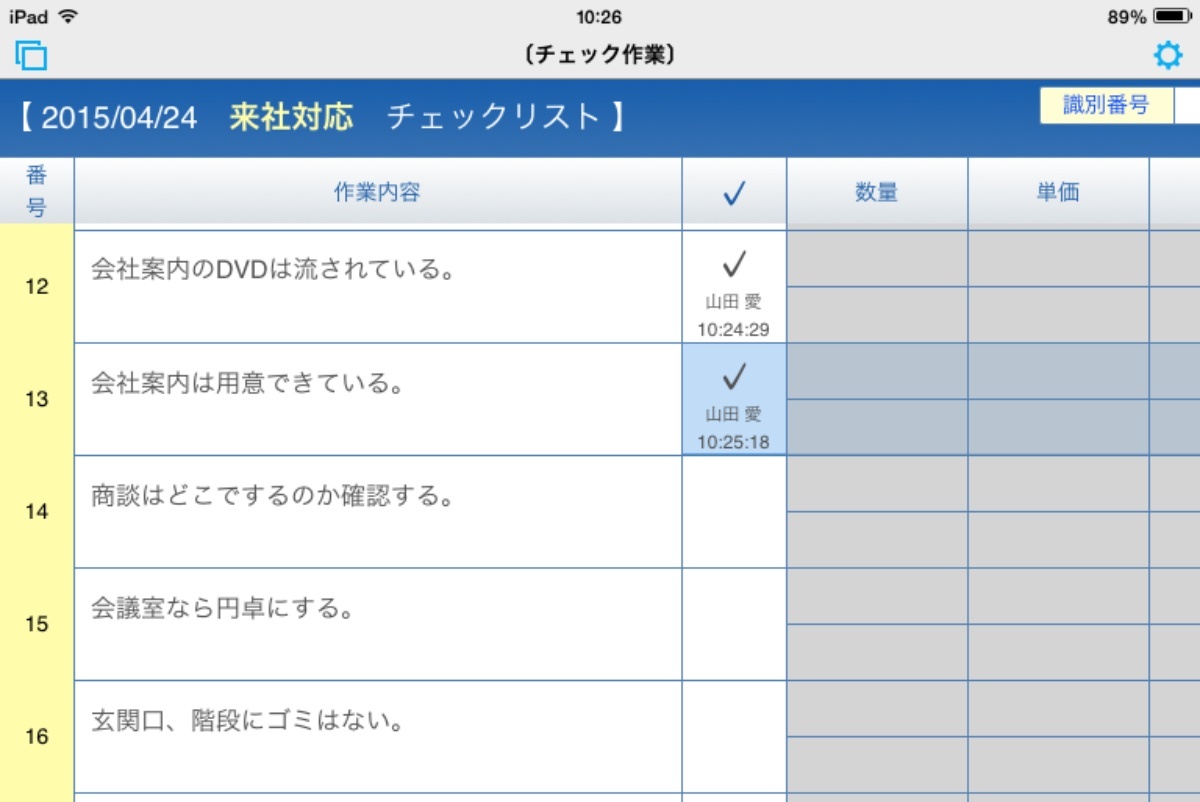Screen dimensions: 1200x802
Task: Tap the 識別番号 label button
Action: click(x=1106, y=105)
